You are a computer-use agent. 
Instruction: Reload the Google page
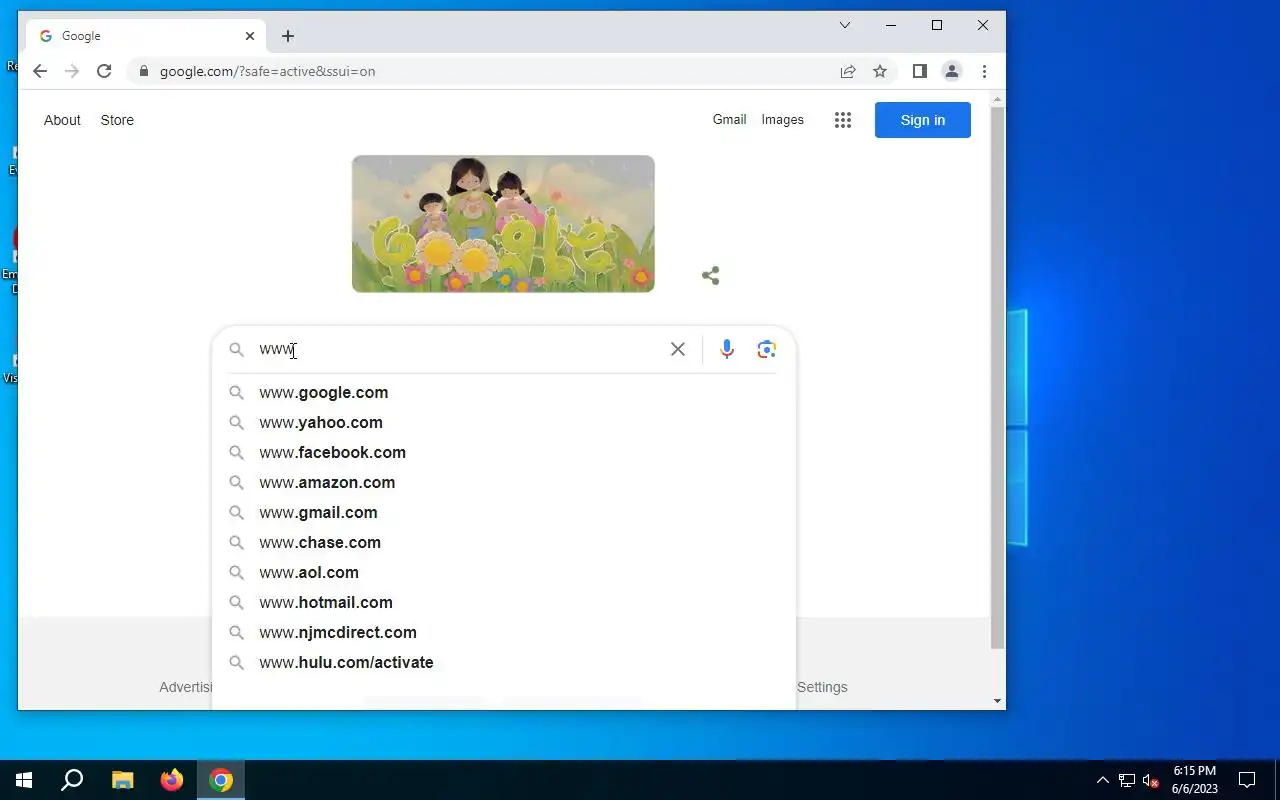104,71
